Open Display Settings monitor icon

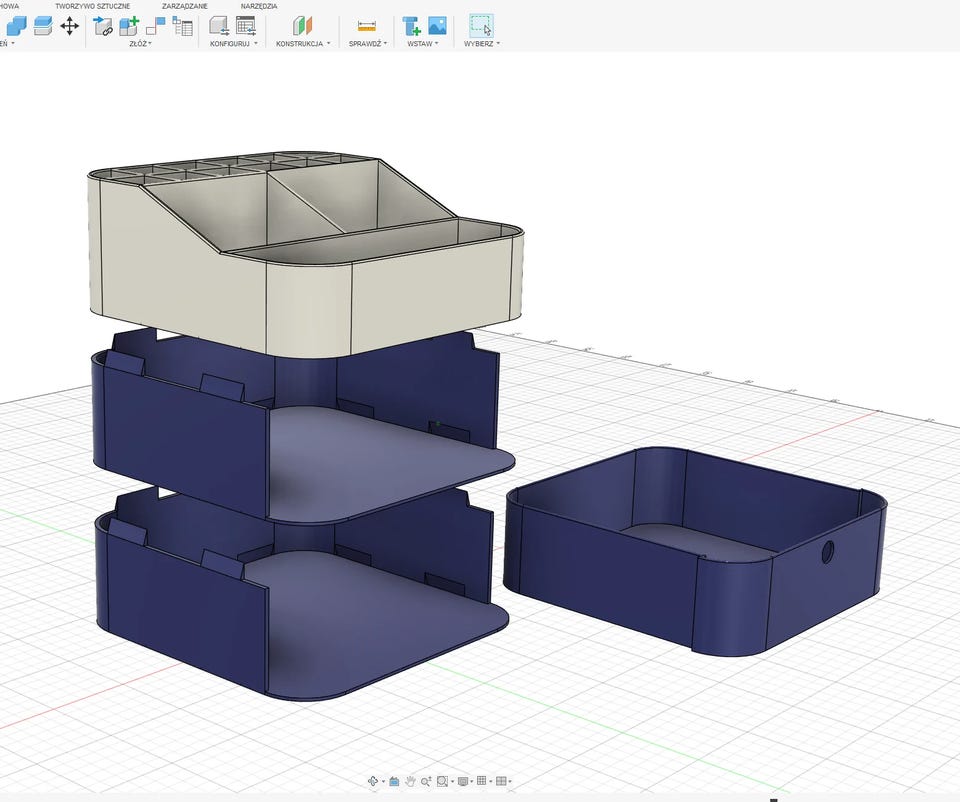coord(463,781)
